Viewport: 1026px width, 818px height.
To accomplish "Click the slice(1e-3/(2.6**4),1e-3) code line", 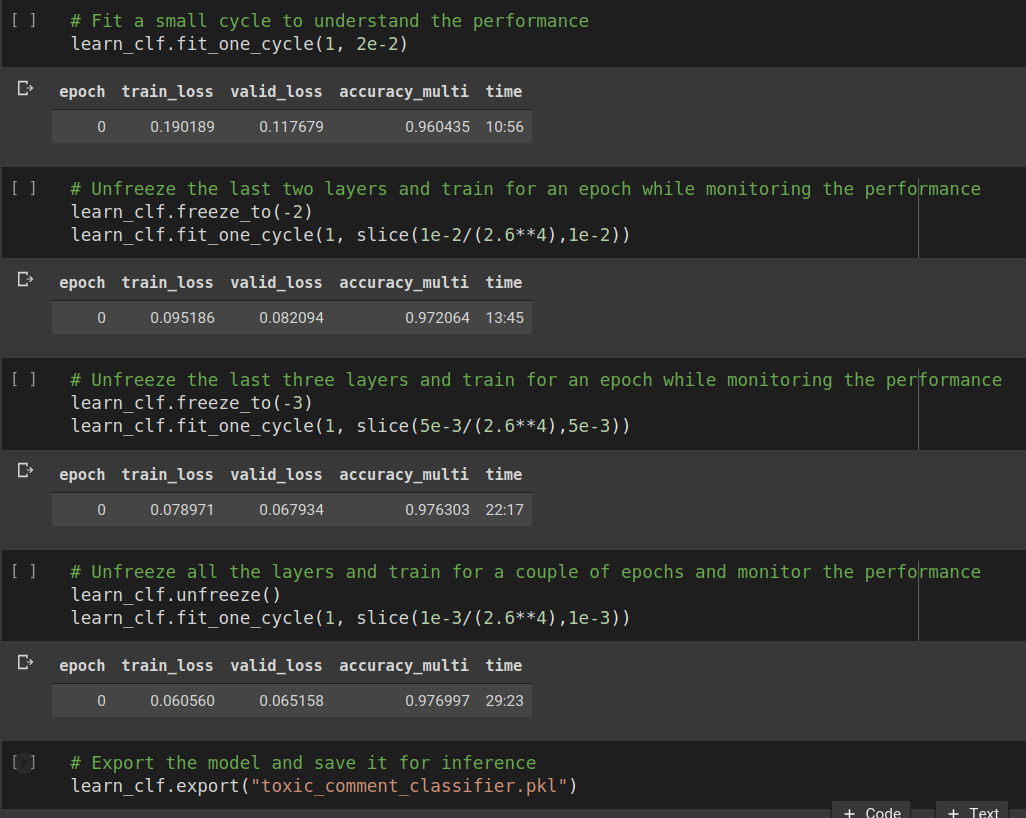I will [x=350, y=618].
